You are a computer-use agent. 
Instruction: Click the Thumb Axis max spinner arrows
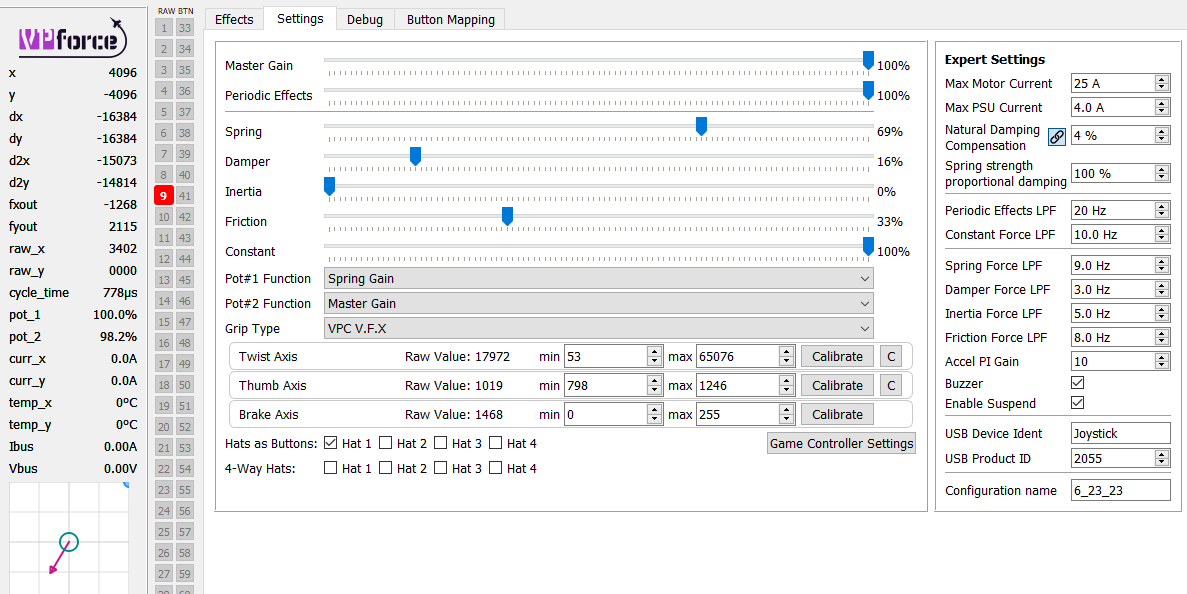[787, 385]
